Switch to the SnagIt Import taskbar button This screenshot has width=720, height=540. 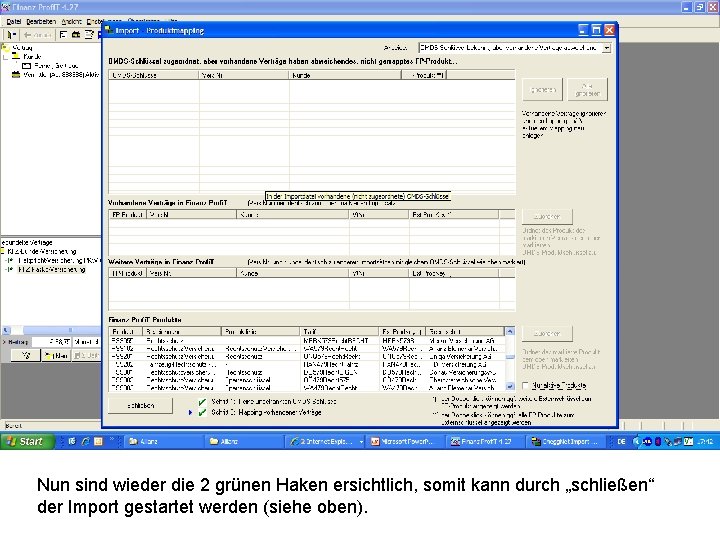coord(565,441)
